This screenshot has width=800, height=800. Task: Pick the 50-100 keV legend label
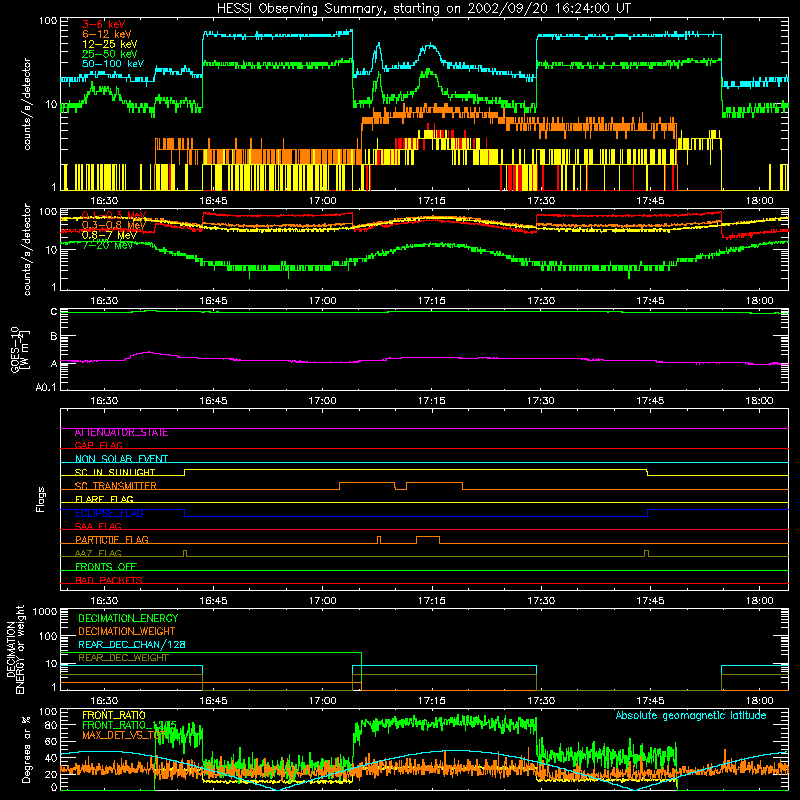[113, 64]
